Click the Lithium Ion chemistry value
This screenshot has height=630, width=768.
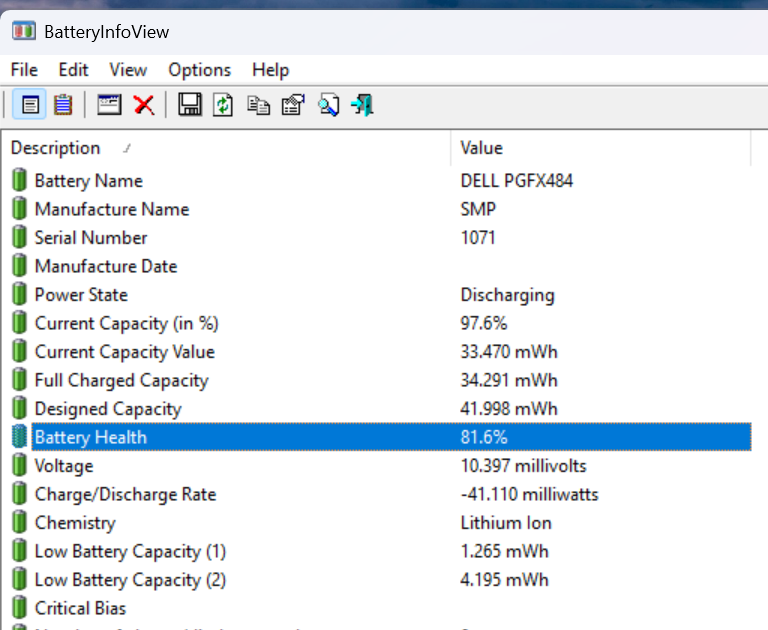(x=506, y=523)
